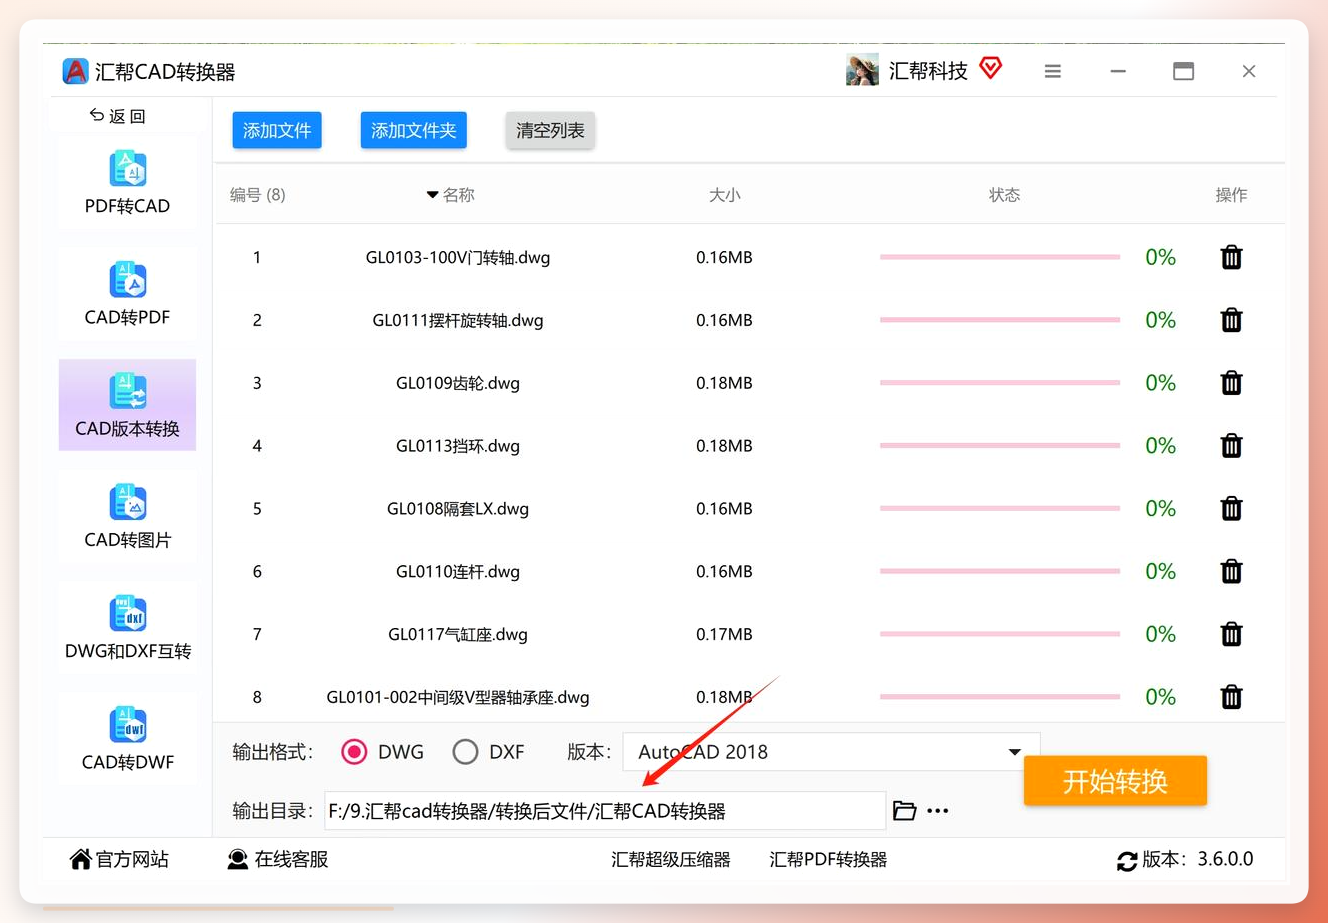Viewport: 1328px width, 923px height.
Task: Select file name GL0113挡环.dwg
Action: pos(458,446)
